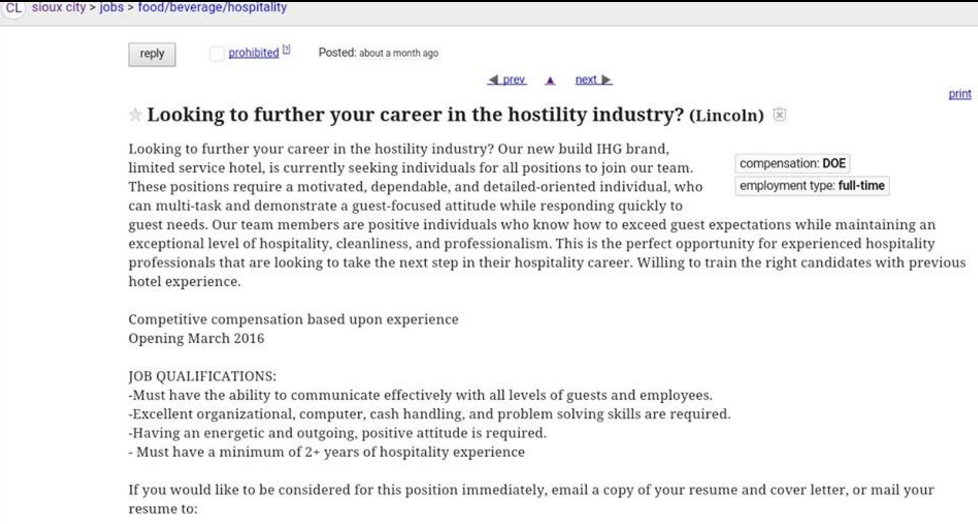The height and width of the screenshot is (524, 978).
Task: Go to the next posting arrow
Action: 594,80
